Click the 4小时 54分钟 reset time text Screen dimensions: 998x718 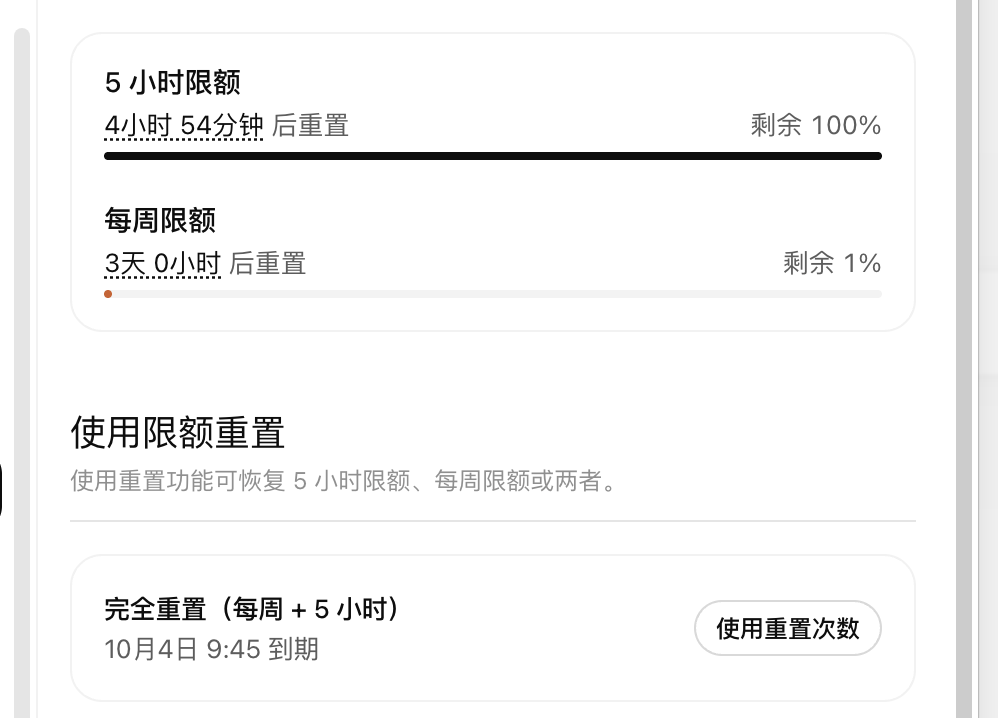pos(183,125)
